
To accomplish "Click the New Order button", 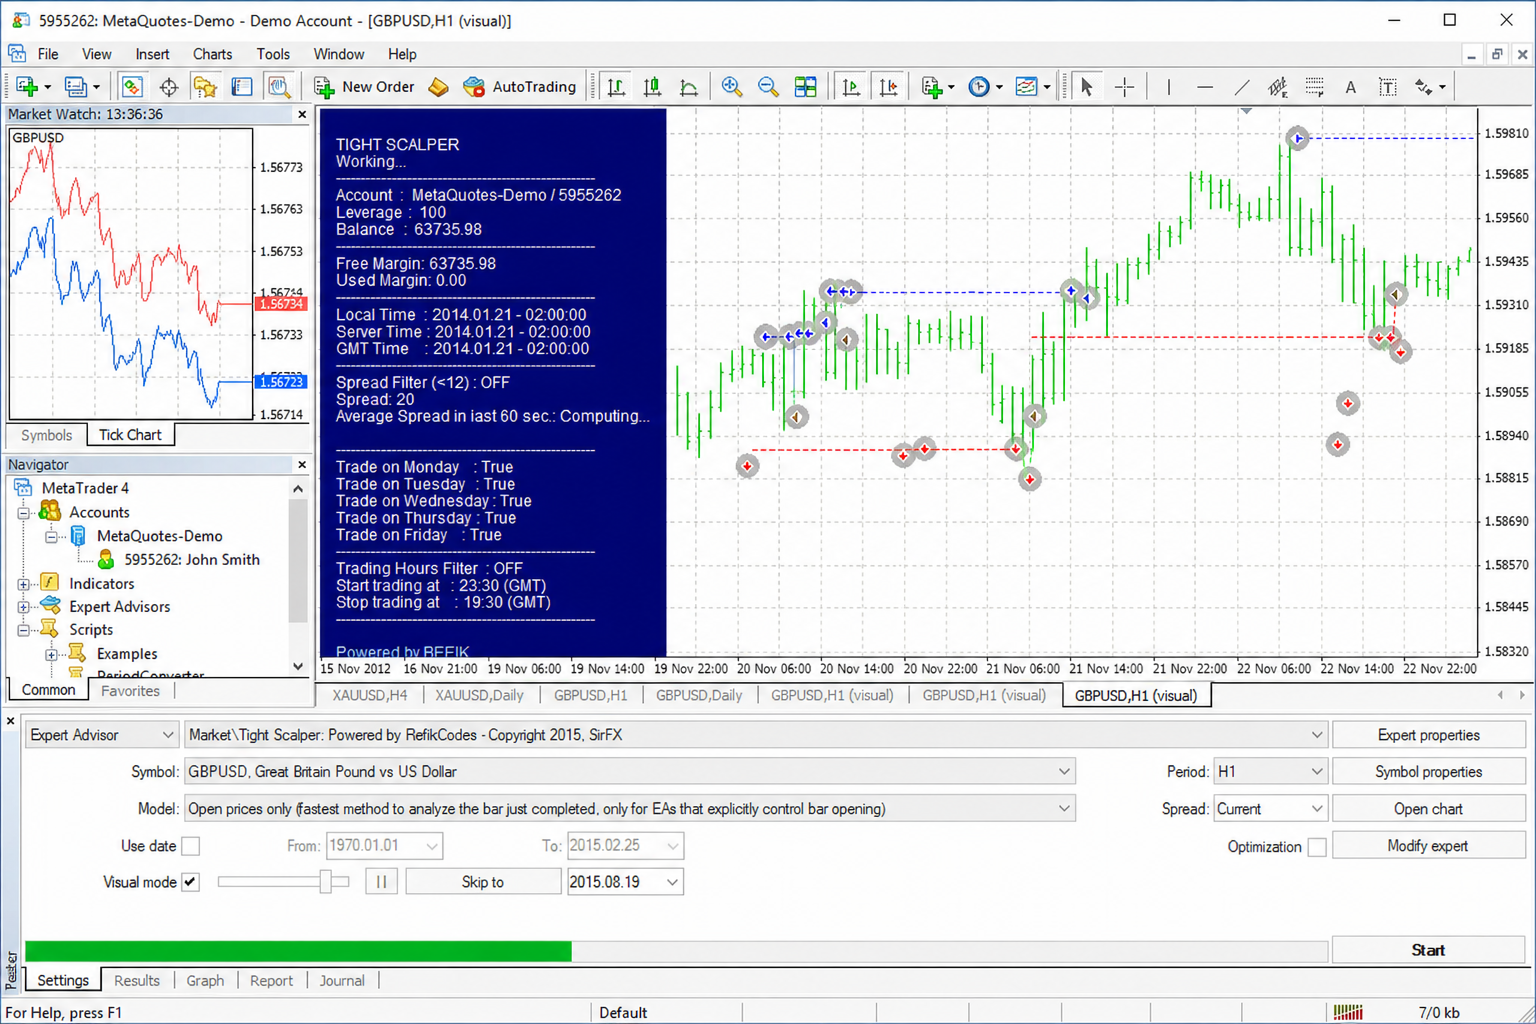I will (x=365, y=87).
